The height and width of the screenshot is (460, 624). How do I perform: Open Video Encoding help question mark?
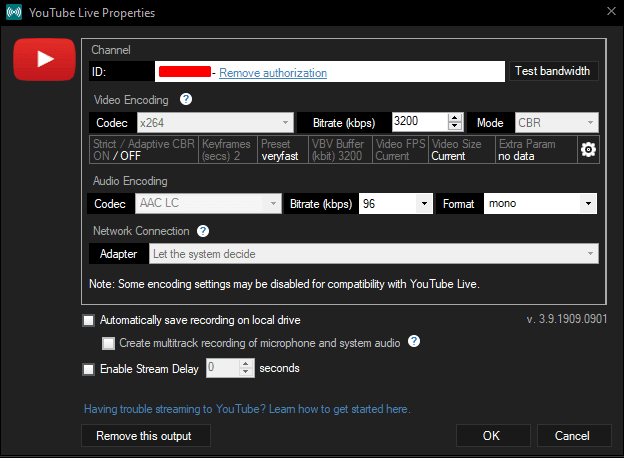(x=186, y=99)
